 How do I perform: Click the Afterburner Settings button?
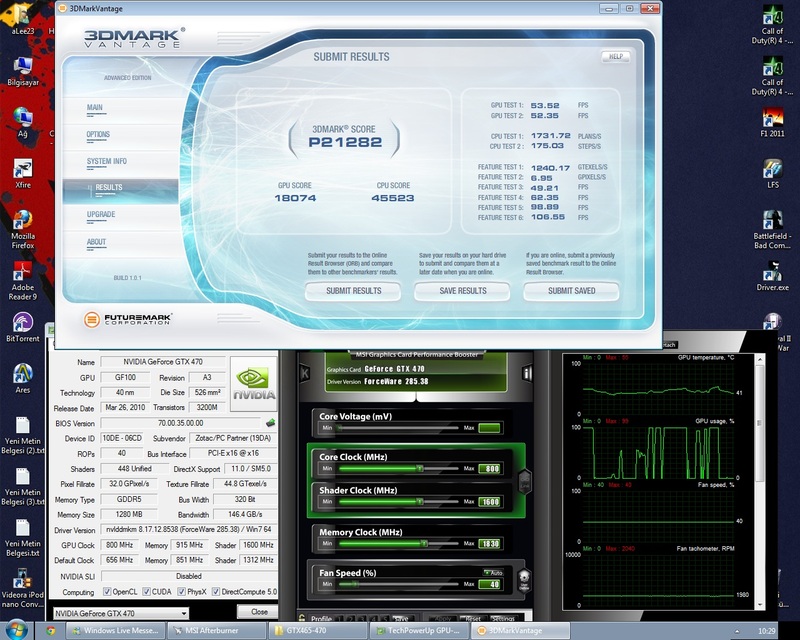pos(503,619)
